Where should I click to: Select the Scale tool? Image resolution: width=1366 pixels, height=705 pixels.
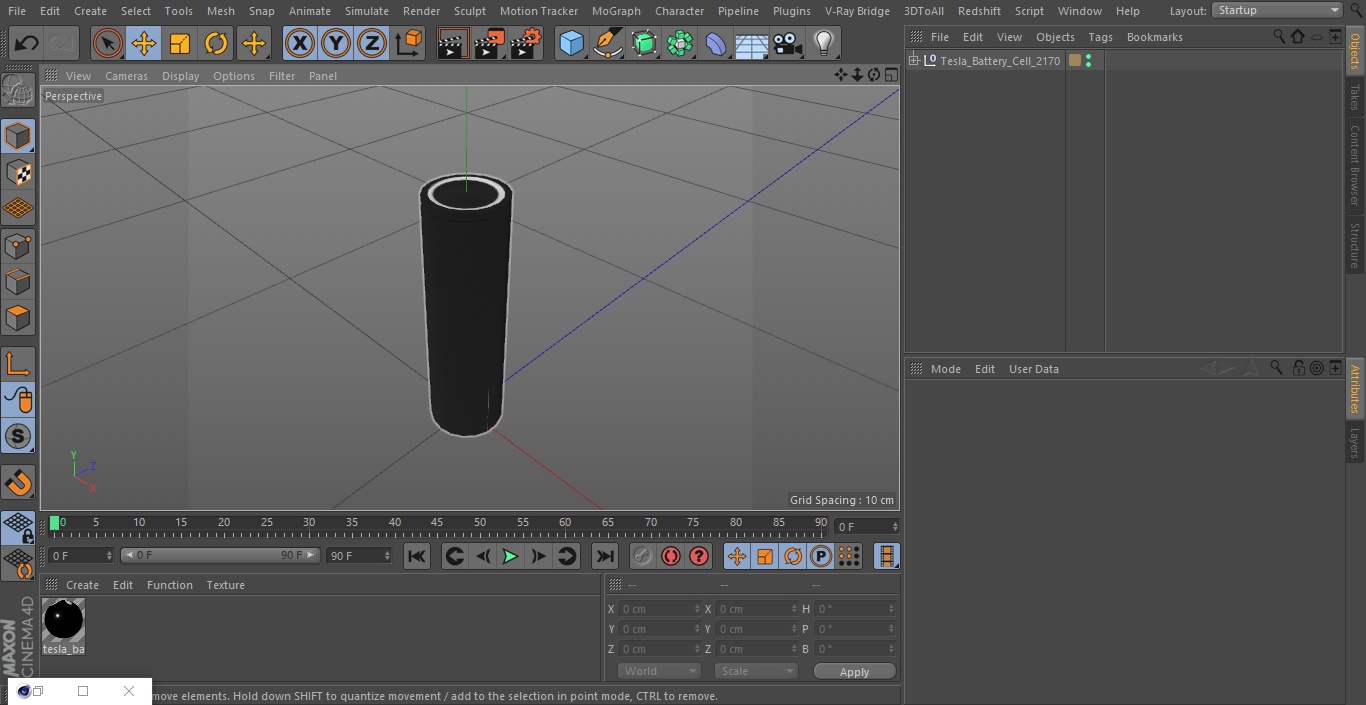coord(180,43)
